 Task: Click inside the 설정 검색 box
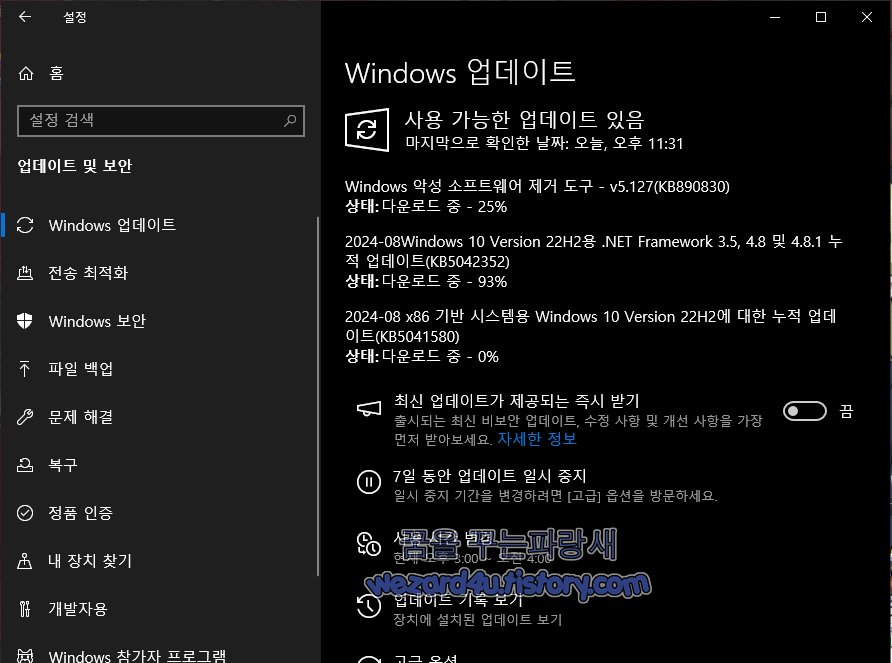click(x=161, y=121)
